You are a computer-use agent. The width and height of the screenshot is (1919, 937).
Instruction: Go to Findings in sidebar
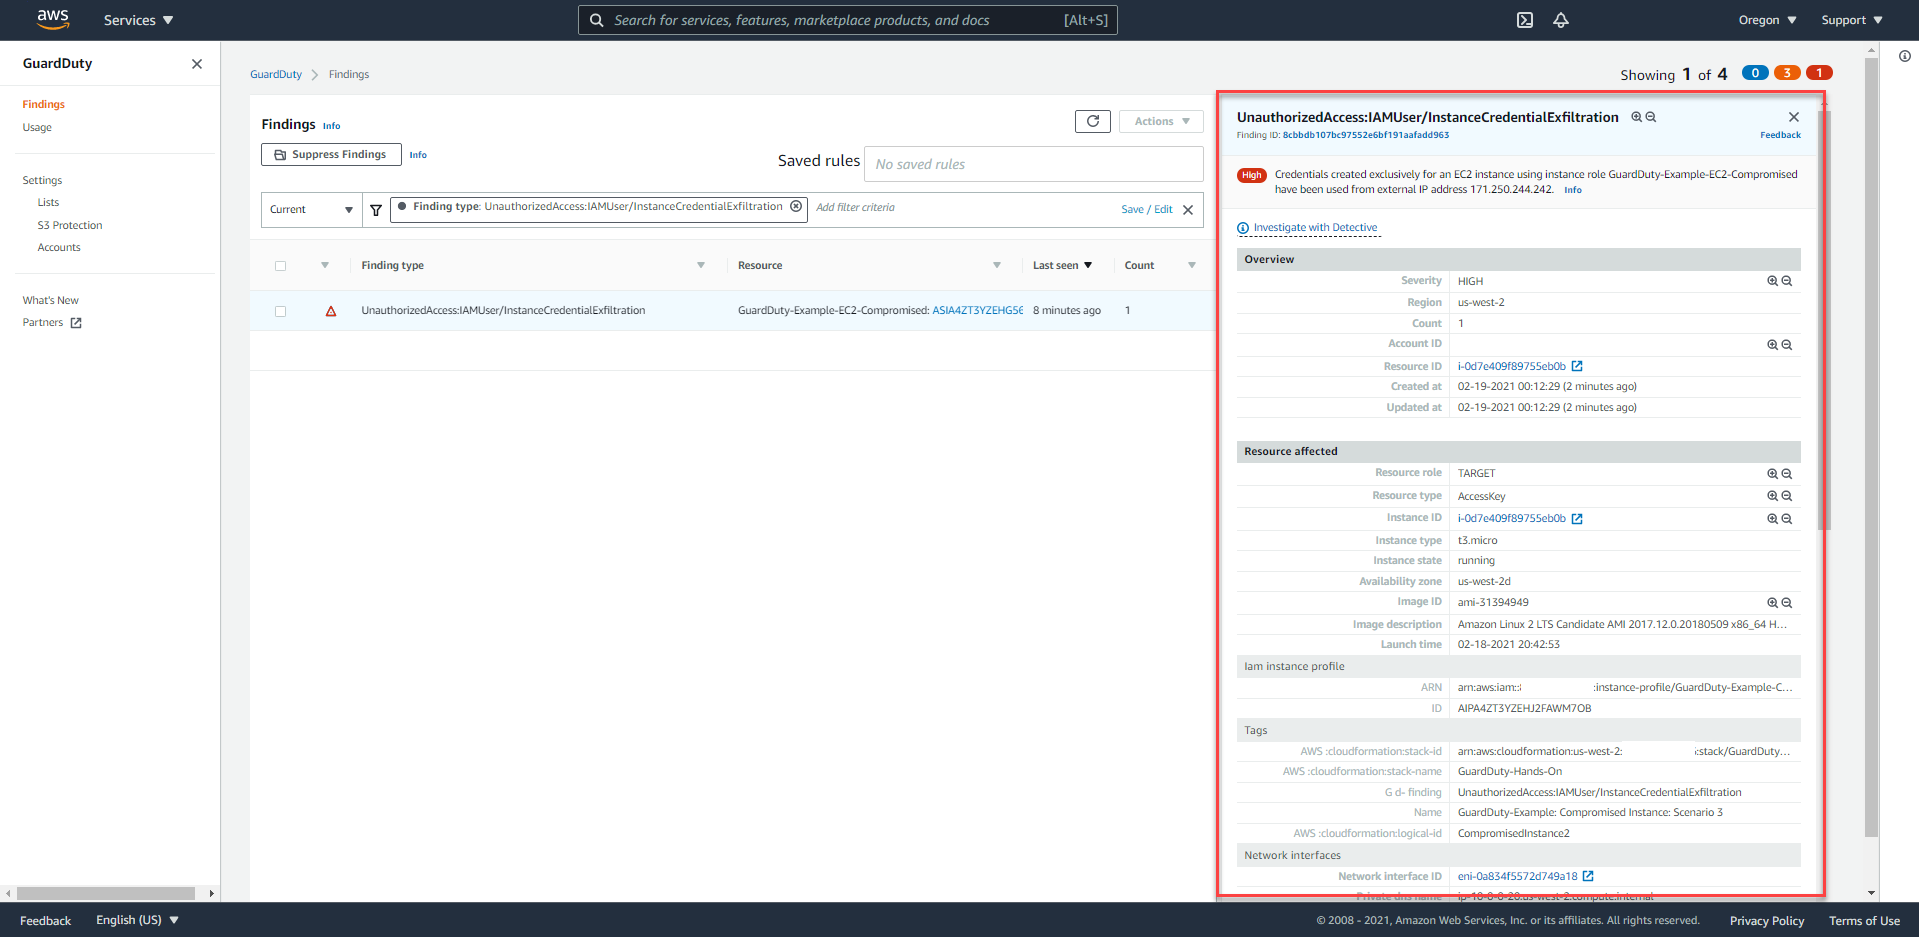[x=44, y=104]
